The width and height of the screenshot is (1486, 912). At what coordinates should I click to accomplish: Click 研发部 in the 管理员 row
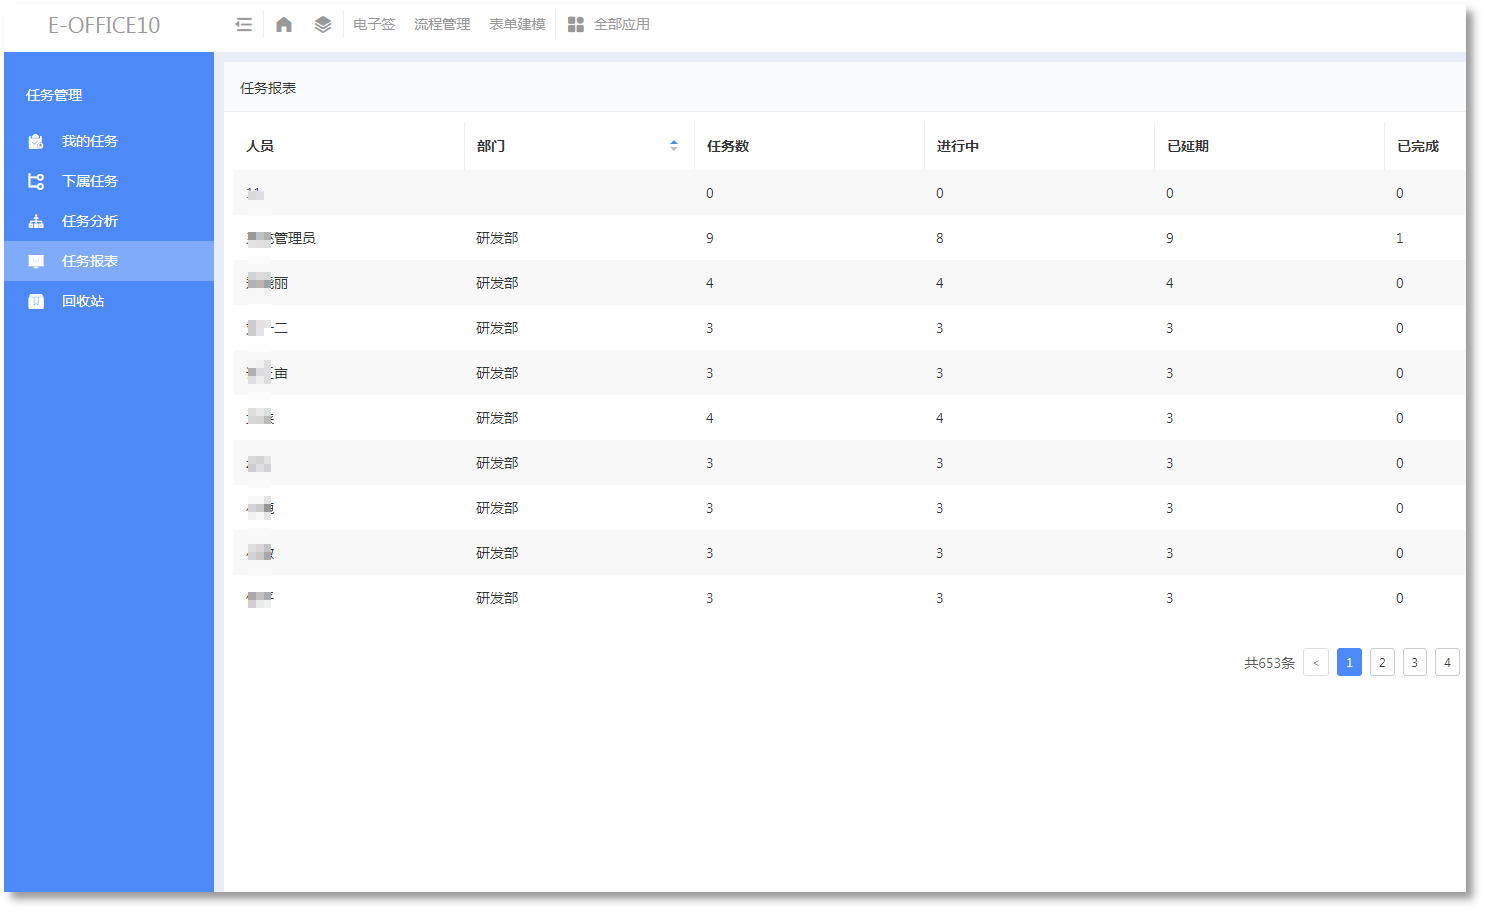click(x=497, y=238)
